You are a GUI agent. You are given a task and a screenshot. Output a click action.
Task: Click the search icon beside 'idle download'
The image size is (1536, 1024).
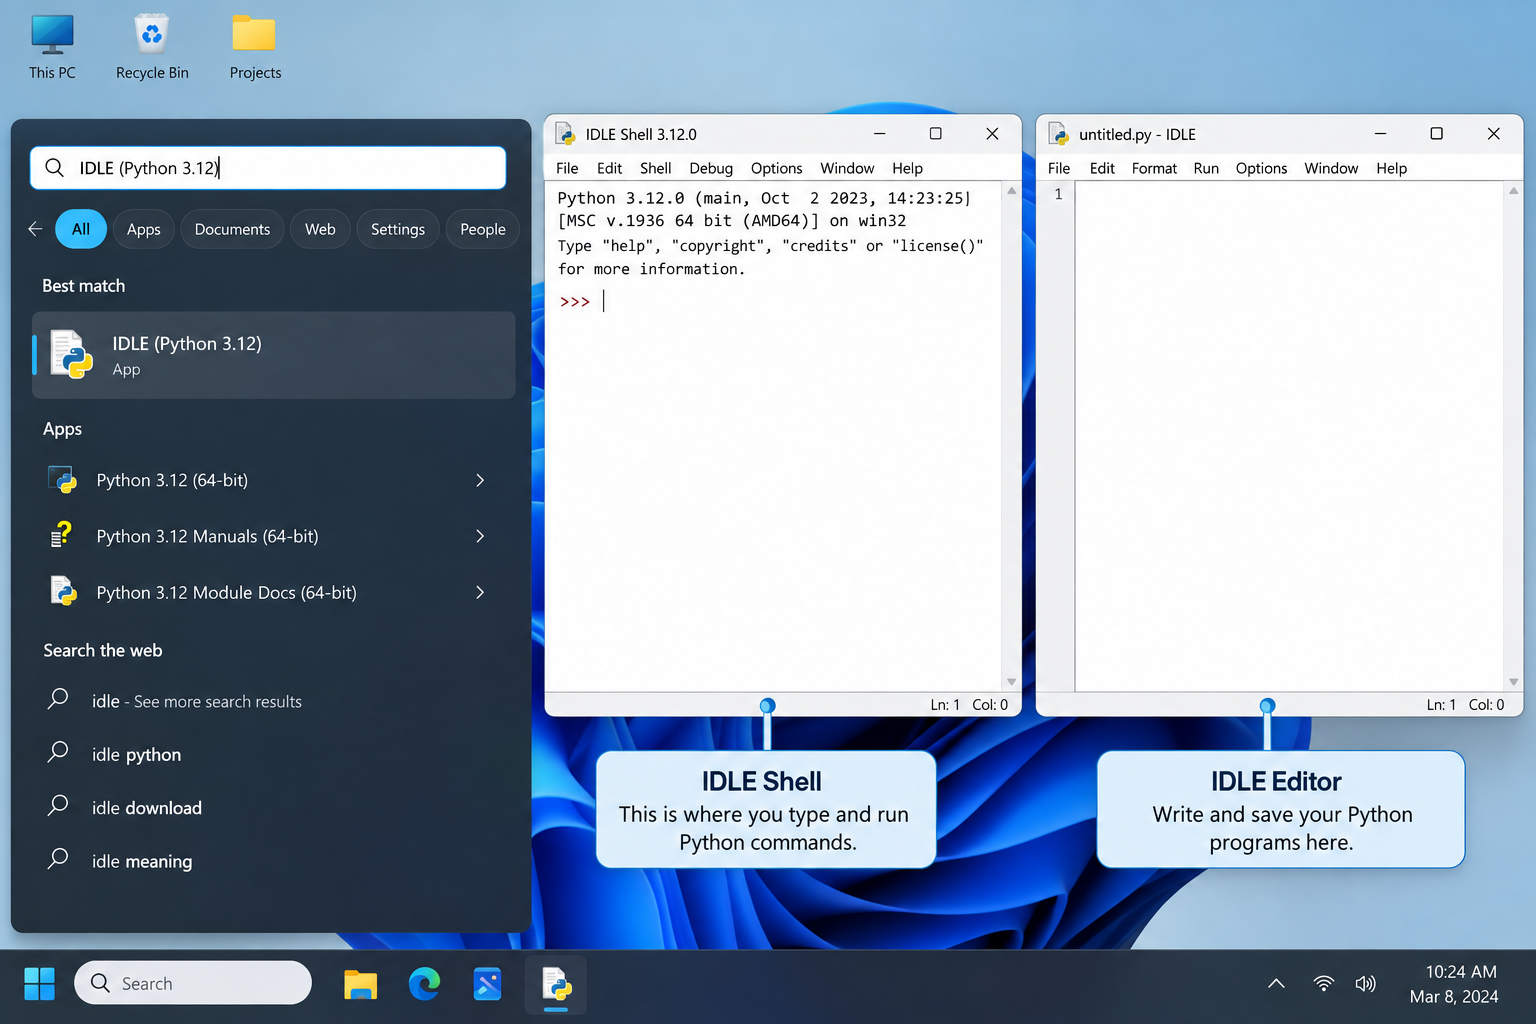click(x=58, y=806)
